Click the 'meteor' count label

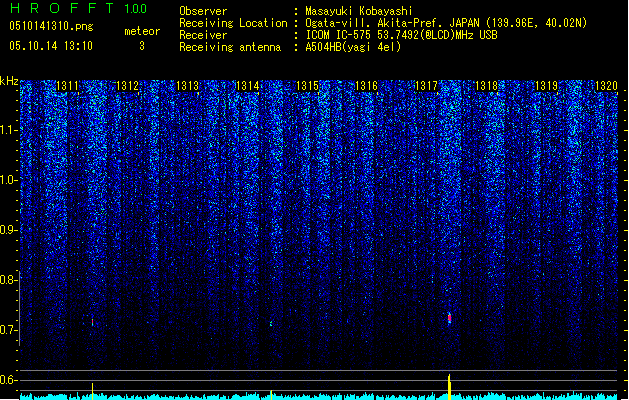click(x=142, y=31)
